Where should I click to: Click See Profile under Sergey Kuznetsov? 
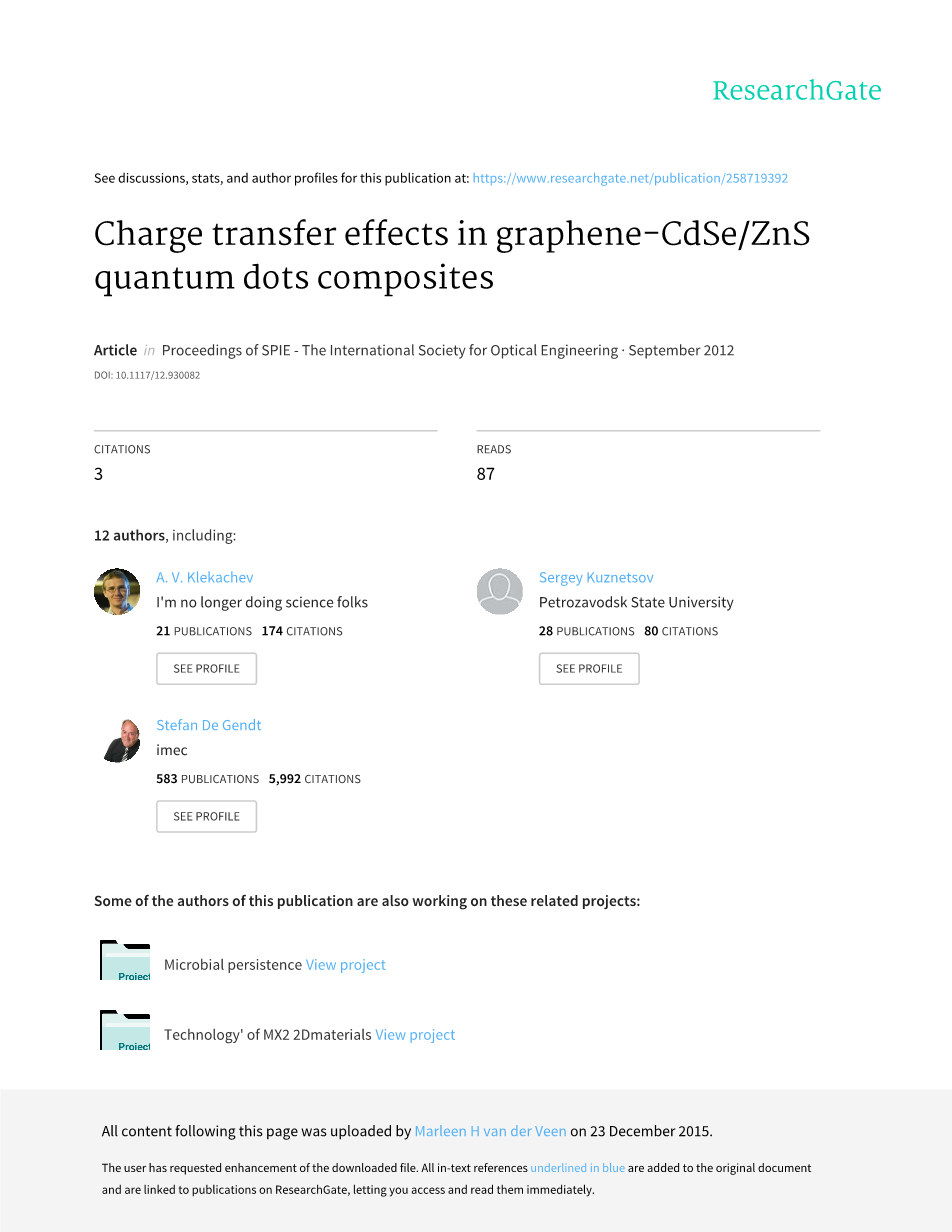click(589, 668)
